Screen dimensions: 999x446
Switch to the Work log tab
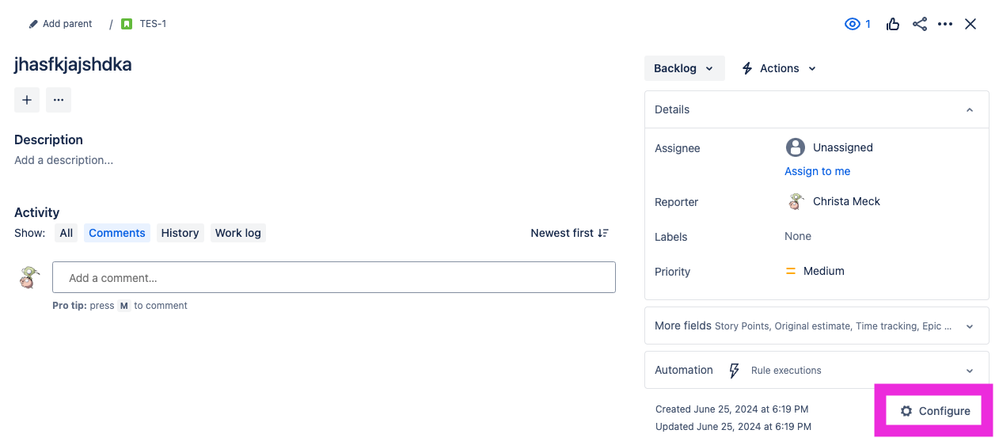238,233
